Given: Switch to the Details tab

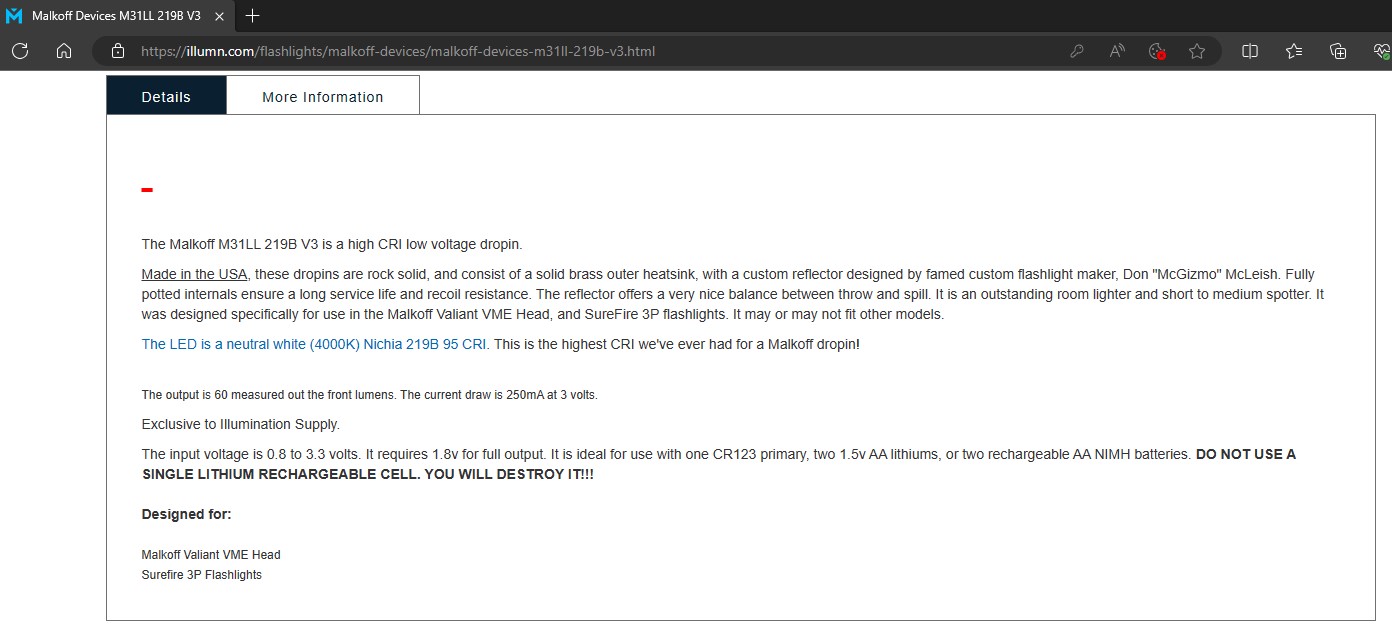Looking at the screenshot, I should coord(166,97).
